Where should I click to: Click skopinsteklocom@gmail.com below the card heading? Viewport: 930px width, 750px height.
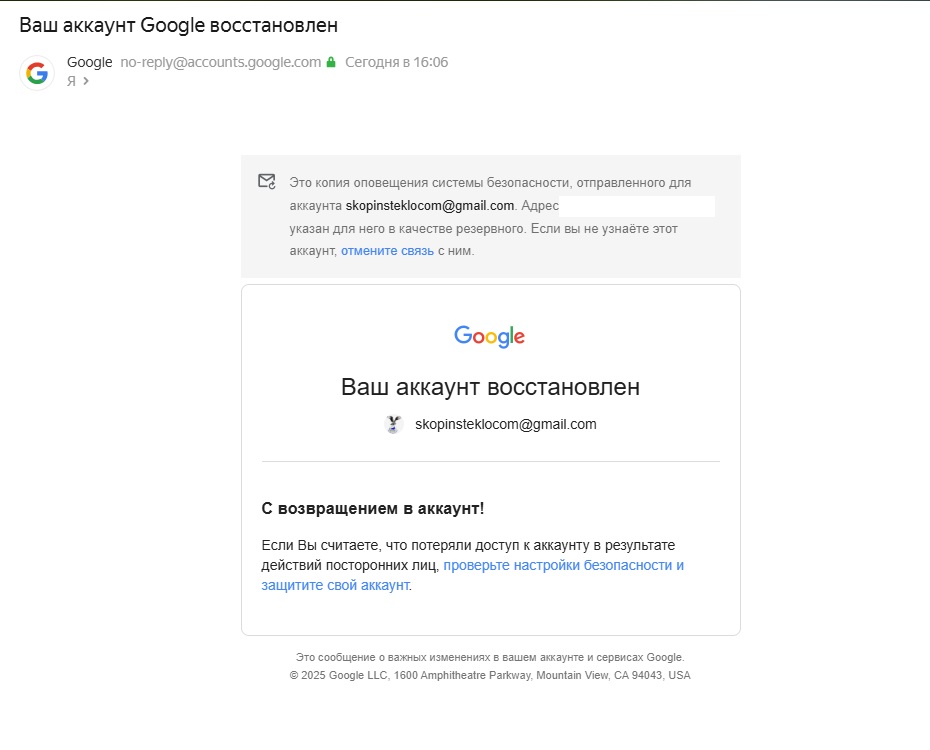(505, 424)
